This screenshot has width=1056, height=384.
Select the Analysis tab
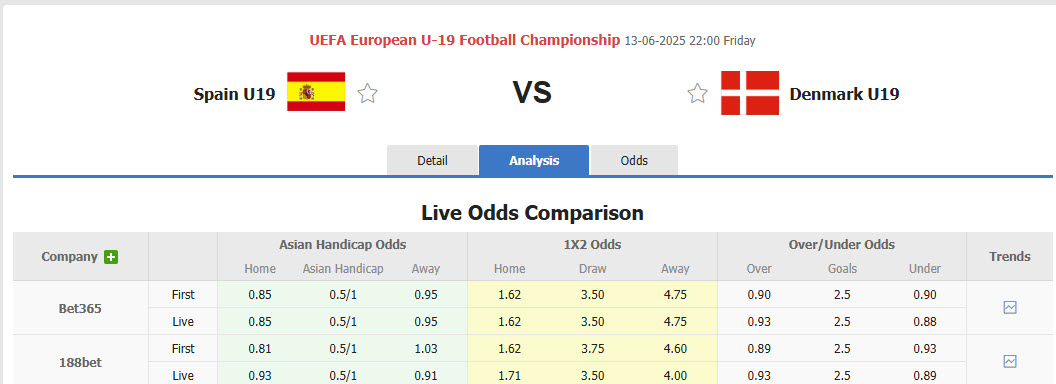point(534,160)
